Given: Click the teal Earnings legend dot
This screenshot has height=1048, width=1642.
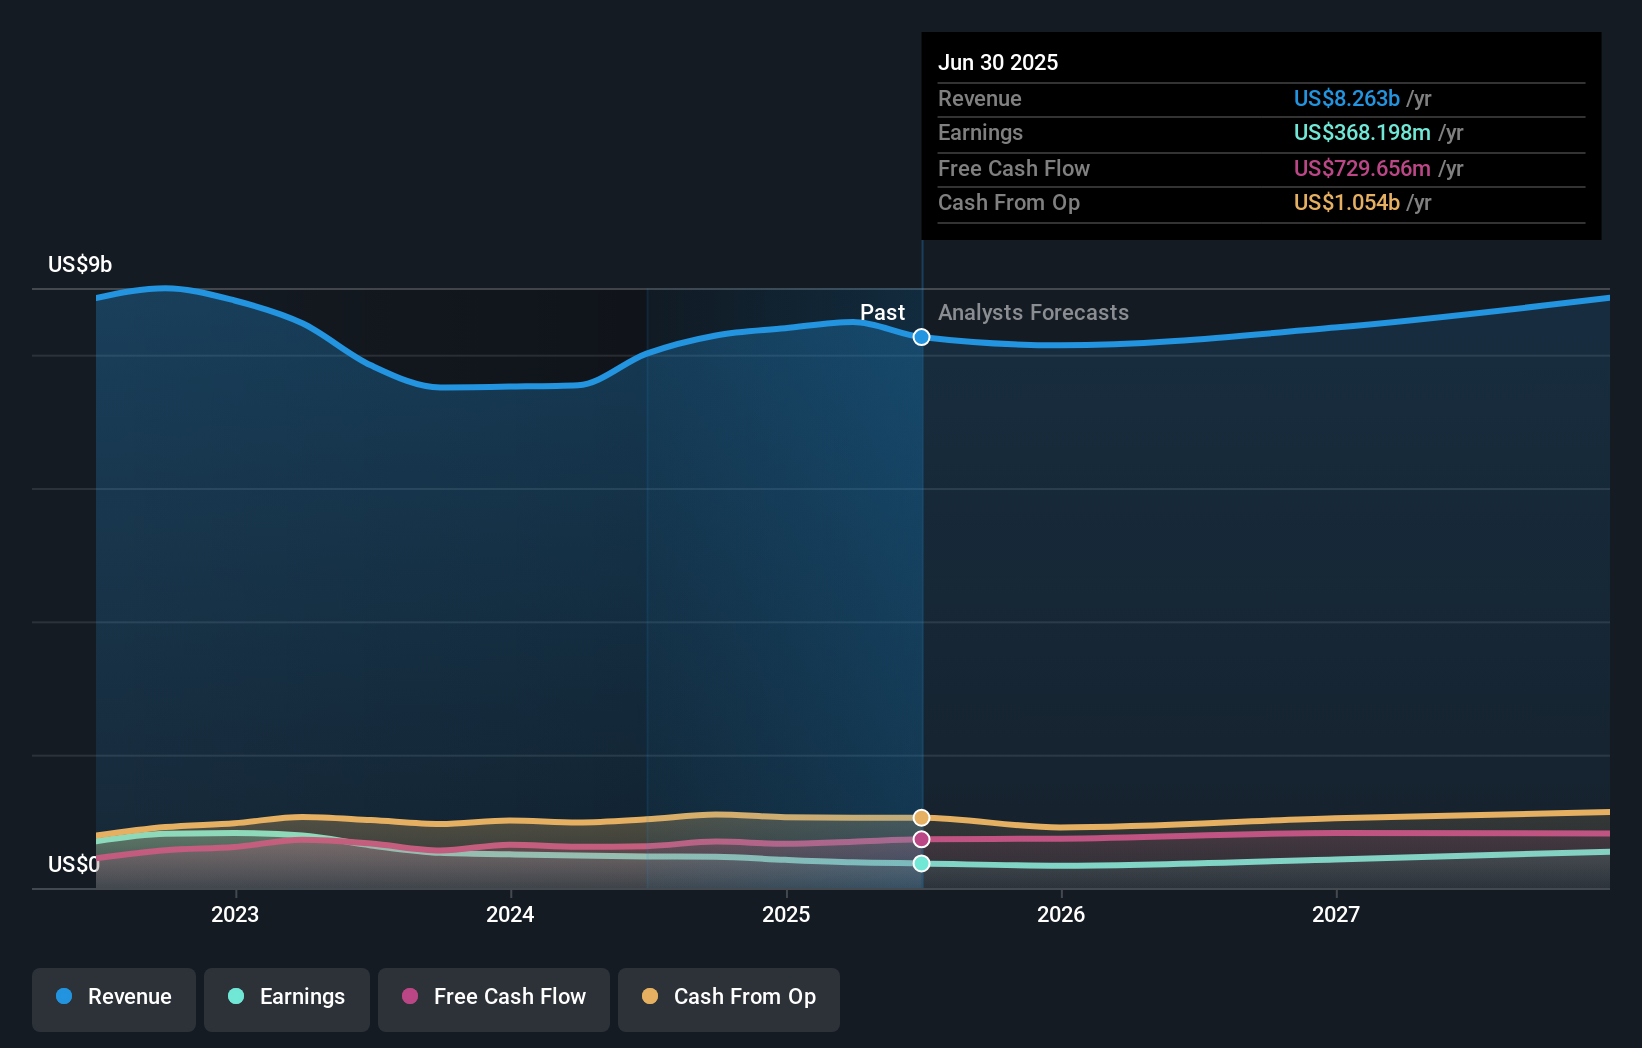Looking at the screenshot, I should [x=235, y=997].
